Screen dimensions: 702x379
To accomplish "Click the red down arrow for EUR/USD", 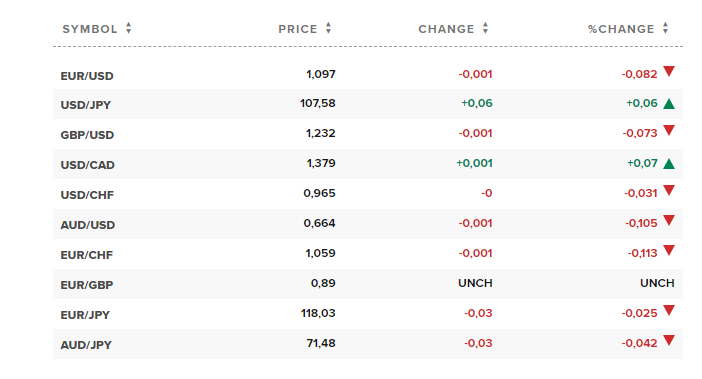I will click(x=669, y=72).
